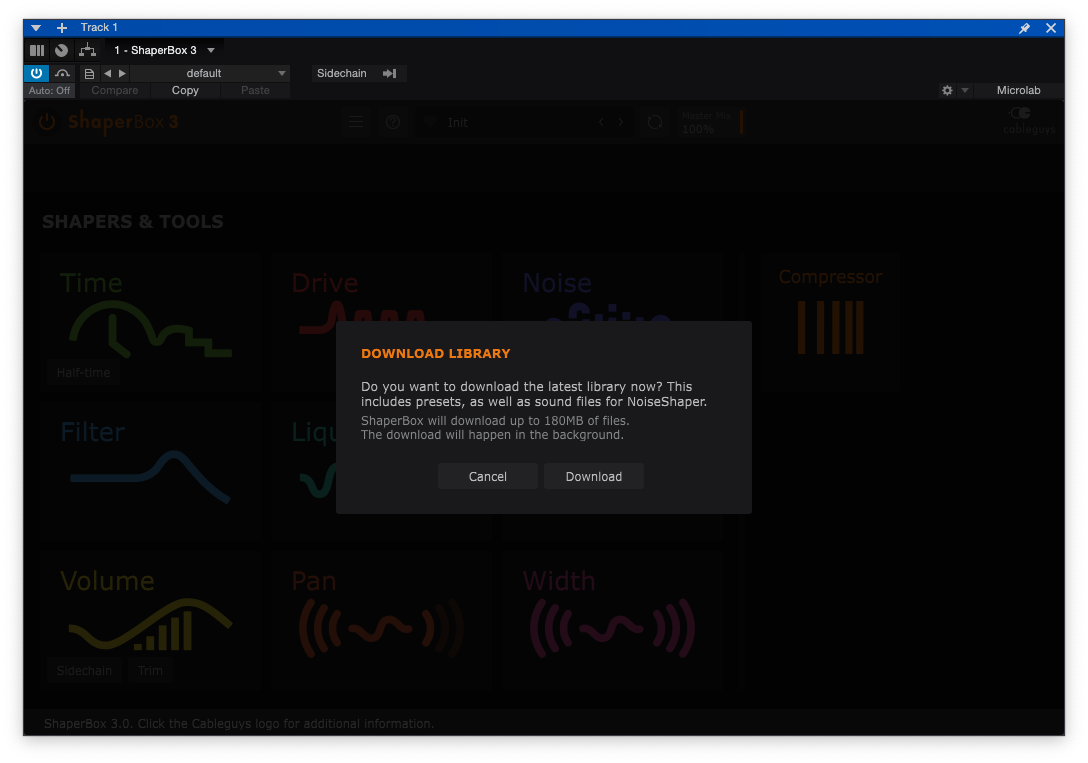Toggle Auto: Off automation mode
Screen dimensions: 1088x763
click(x=49, y=90)
